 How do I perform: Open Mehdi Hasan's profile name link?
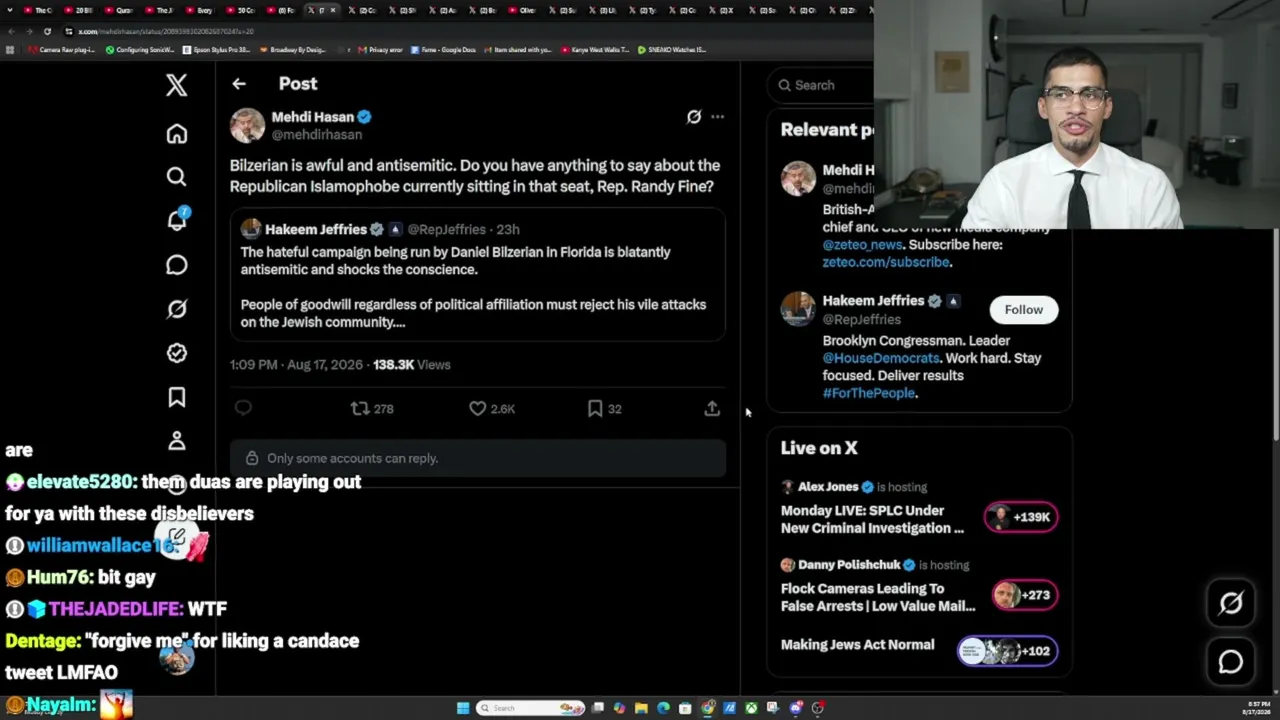(x=313, y=117)
